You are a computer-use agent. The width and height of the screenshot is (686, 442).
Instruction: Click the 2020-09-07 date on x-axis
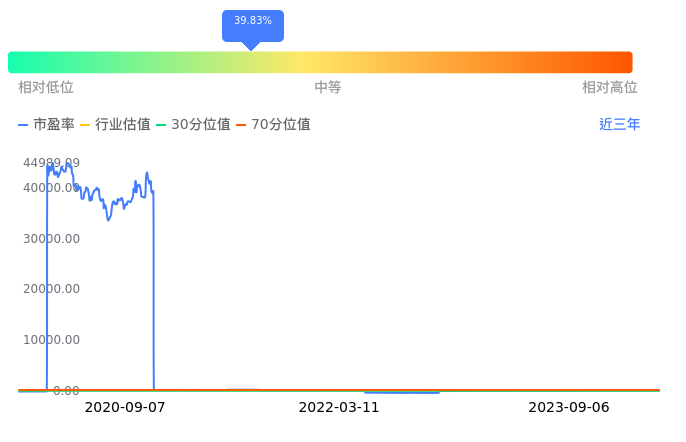pyautogui.click(x=125, y=408)
